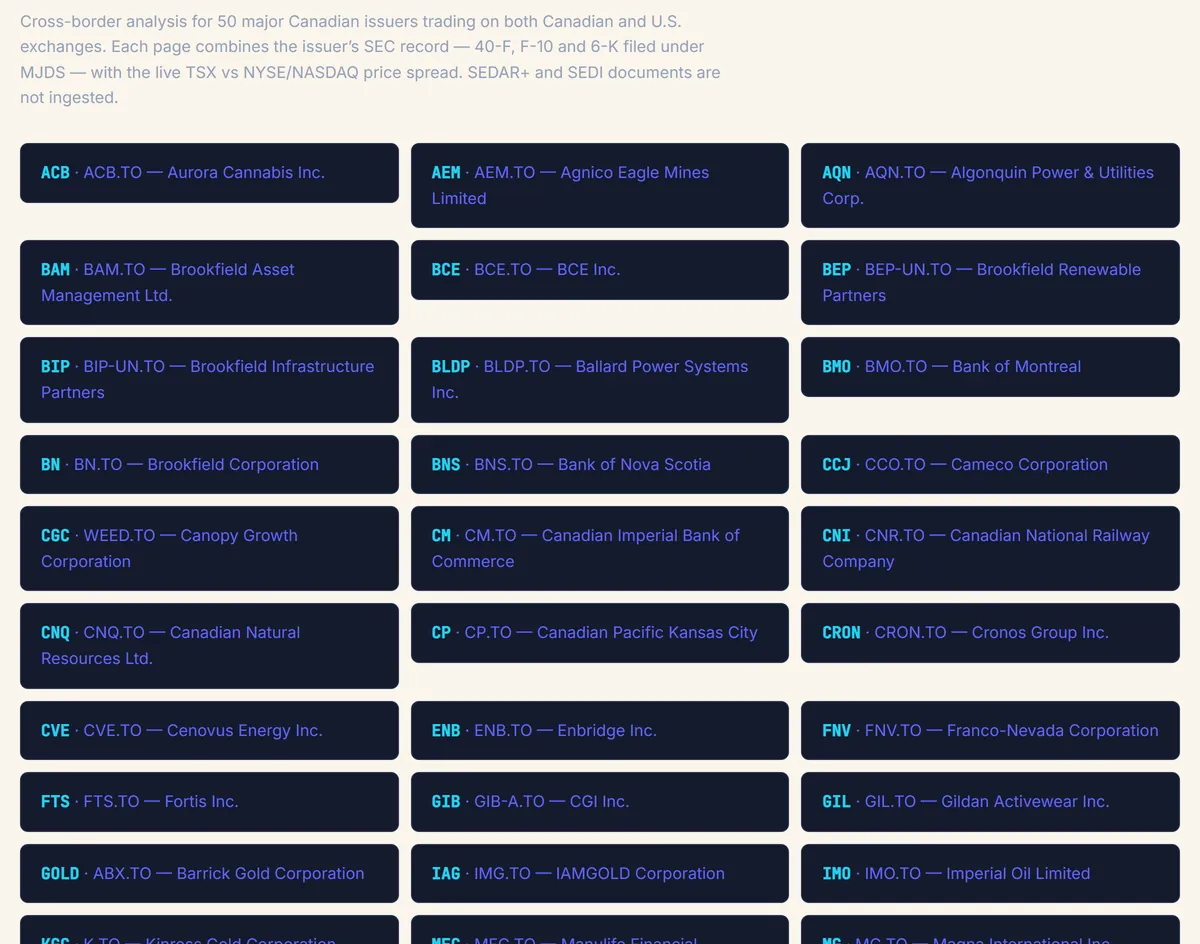Open the Brookfield Corporation BN card
Viewport: 1200px width, 944px height.
tap(209, 464)
